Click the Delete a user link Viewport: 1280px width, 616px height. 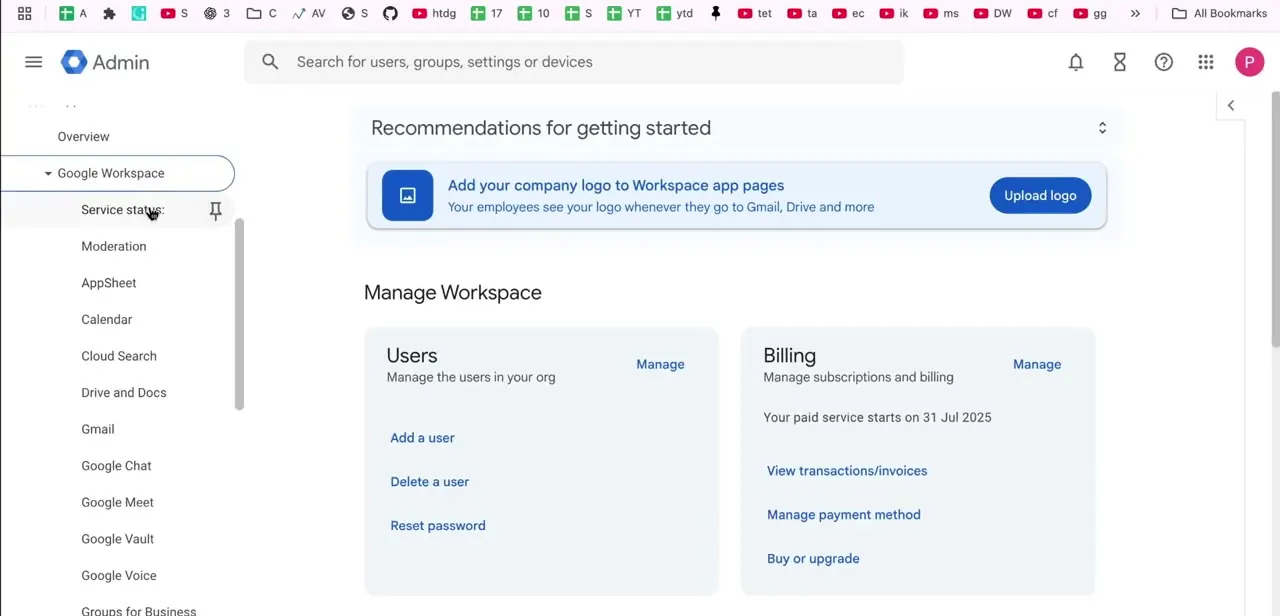tap(429, 482)
